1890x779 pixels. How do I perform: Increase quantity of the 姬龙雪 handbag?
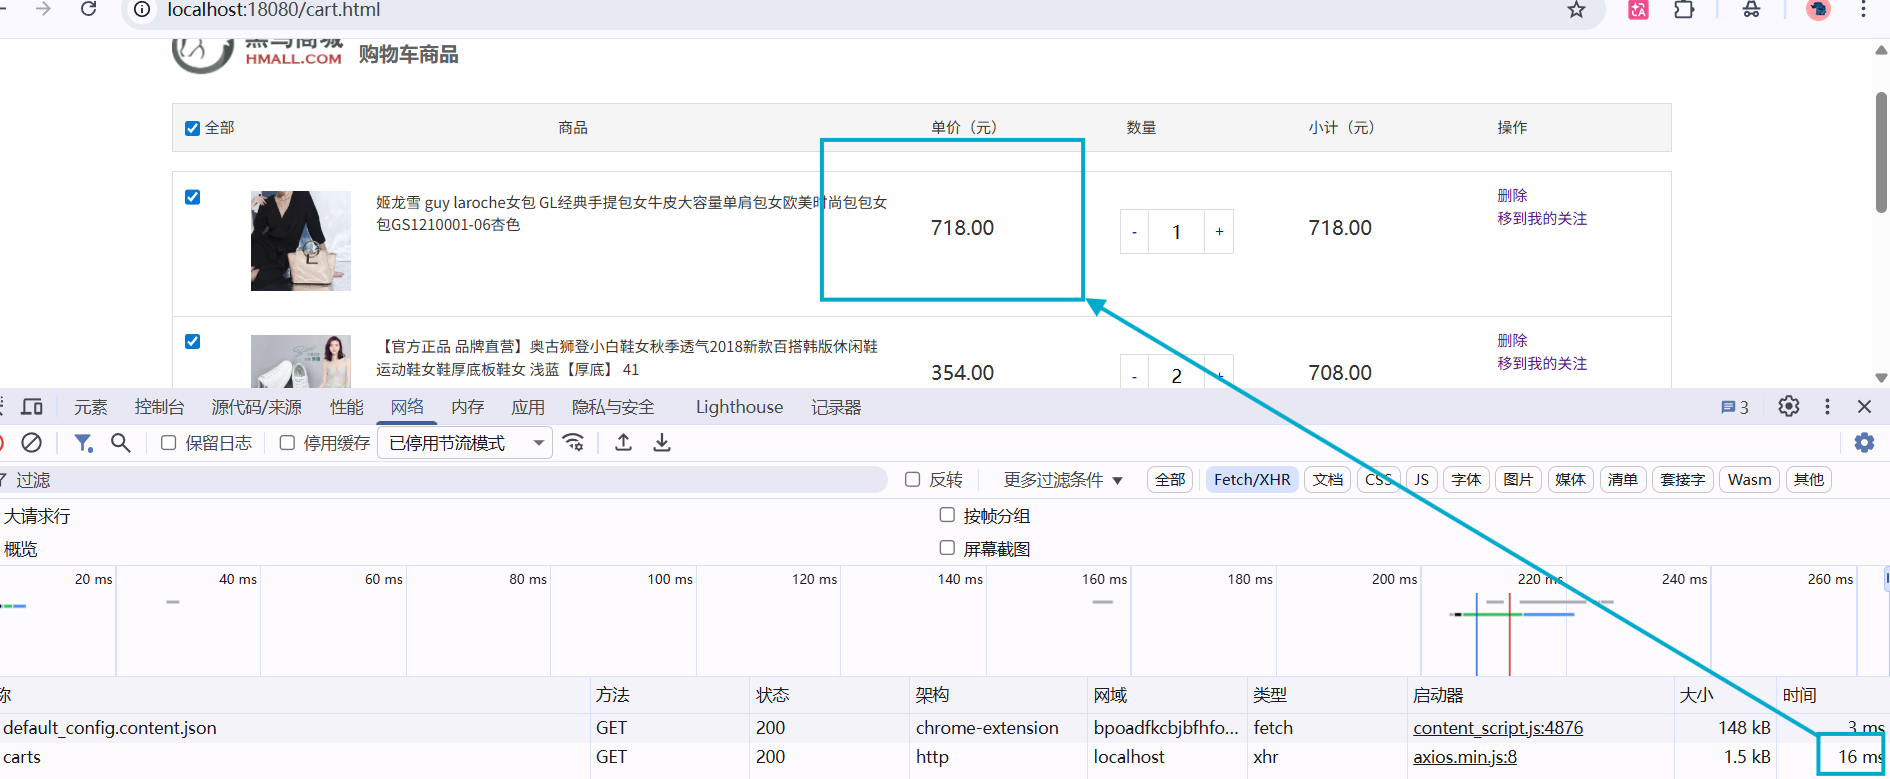click(1219, 232)
